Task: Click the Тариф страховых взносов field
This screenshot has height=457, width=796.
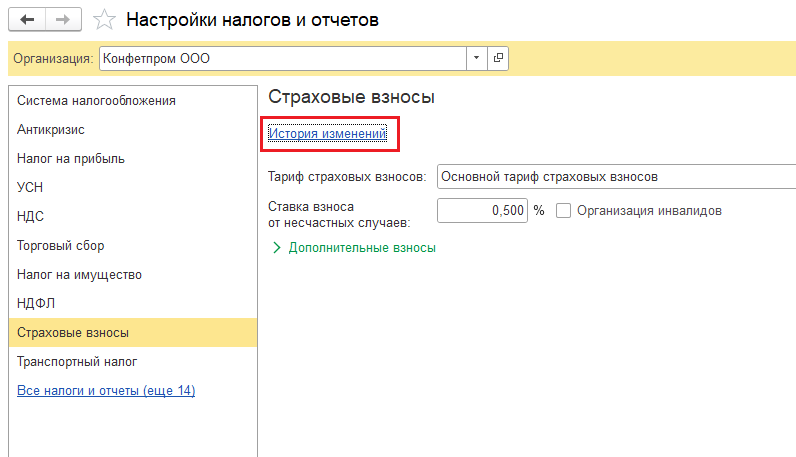Action: (x=616, y=177)
